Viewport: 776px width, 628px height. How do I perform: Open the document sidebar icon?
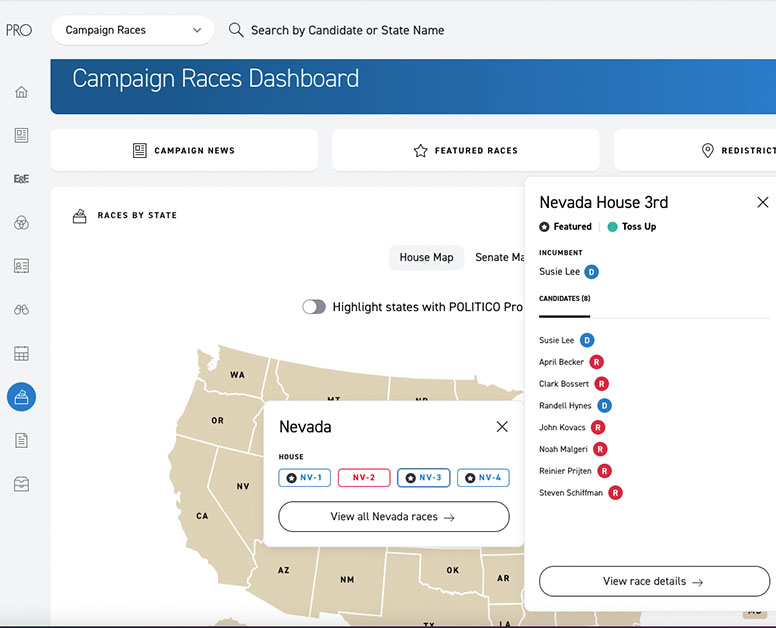click(x=21, y=440)
